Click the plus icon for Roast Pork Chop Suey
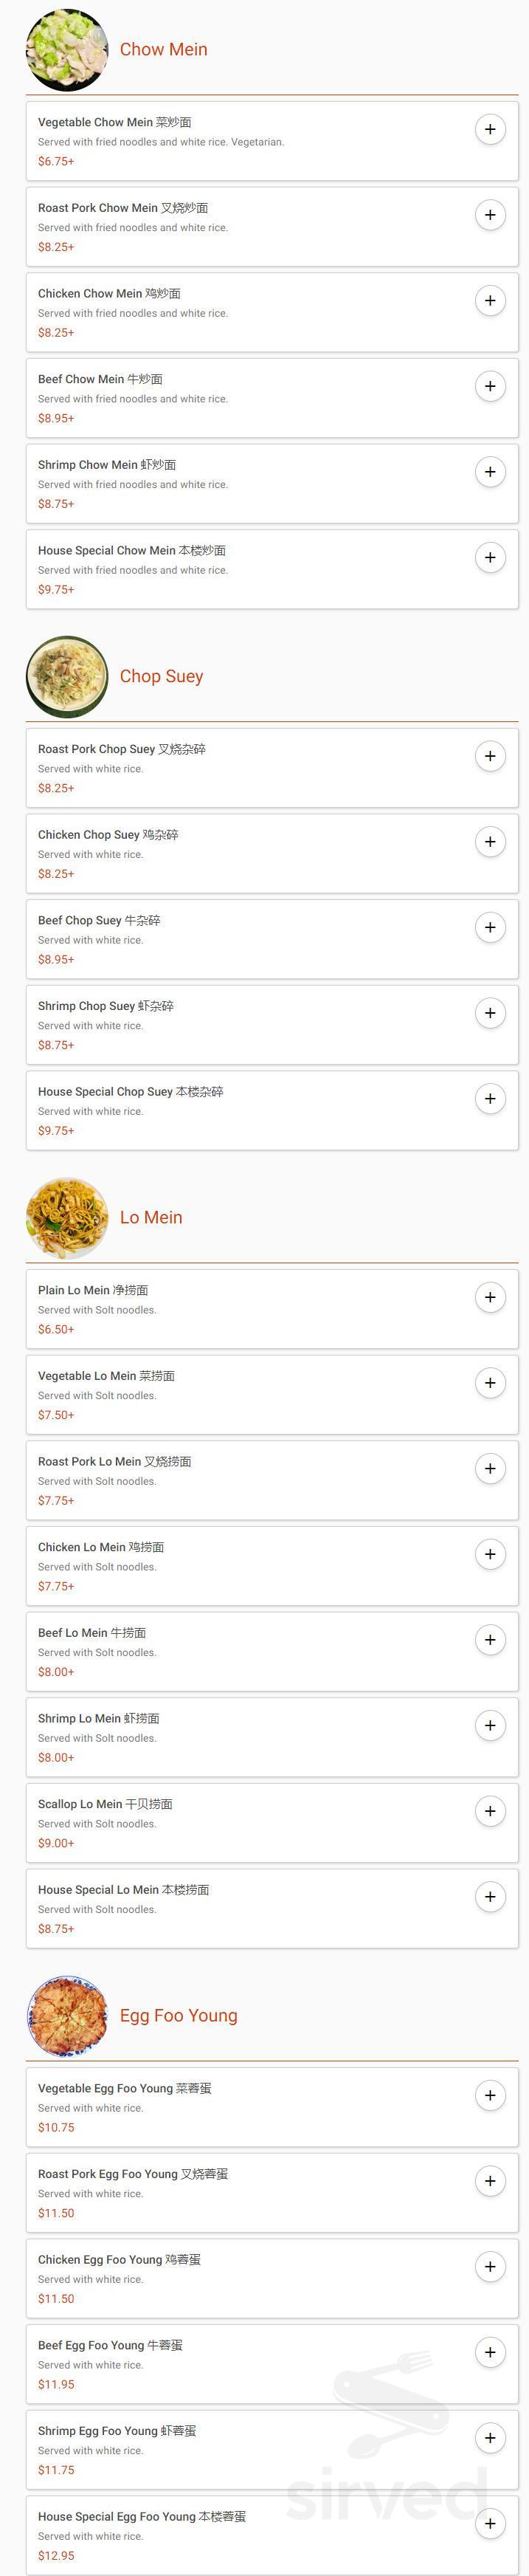 [x=491, y=756]
